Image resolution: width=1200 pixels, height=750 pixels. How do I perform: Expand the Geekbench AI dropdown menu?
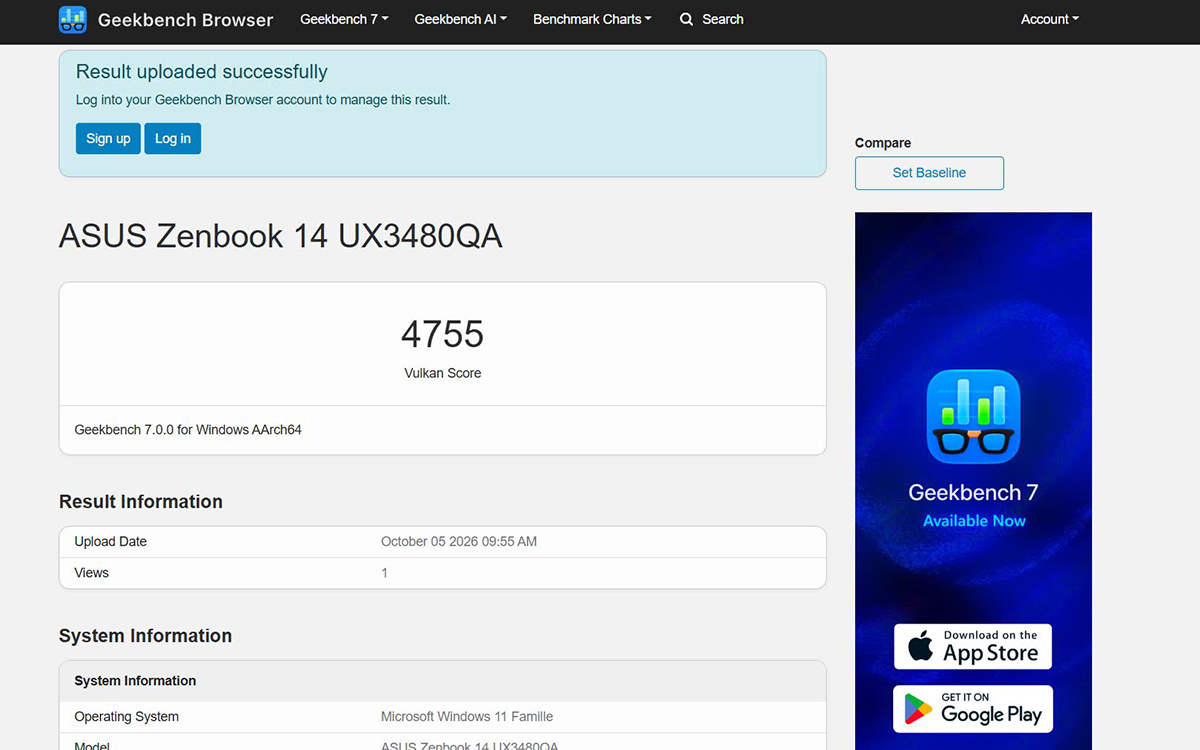coord(461,19)
